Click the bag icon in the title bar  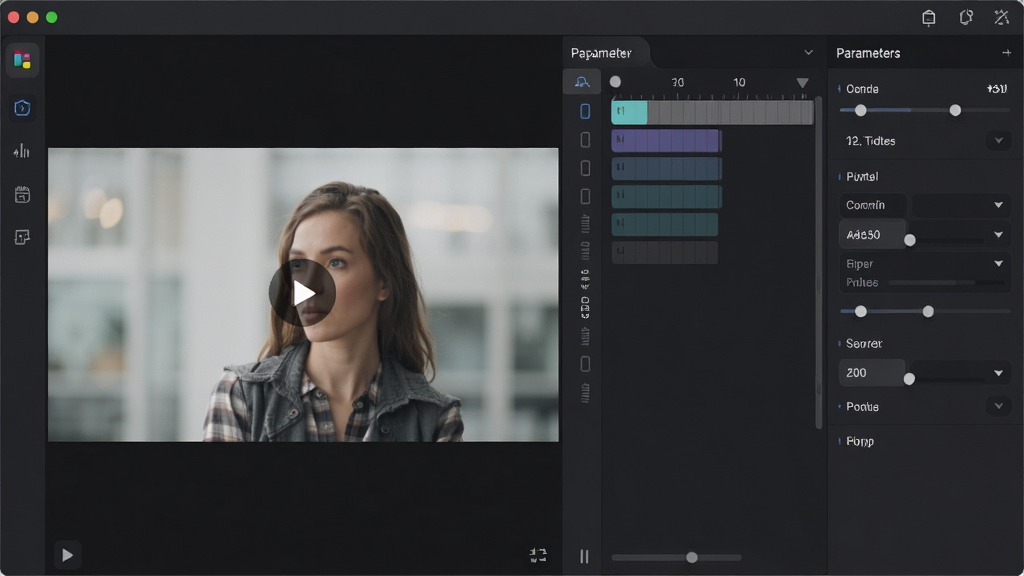tap(929, 18)
